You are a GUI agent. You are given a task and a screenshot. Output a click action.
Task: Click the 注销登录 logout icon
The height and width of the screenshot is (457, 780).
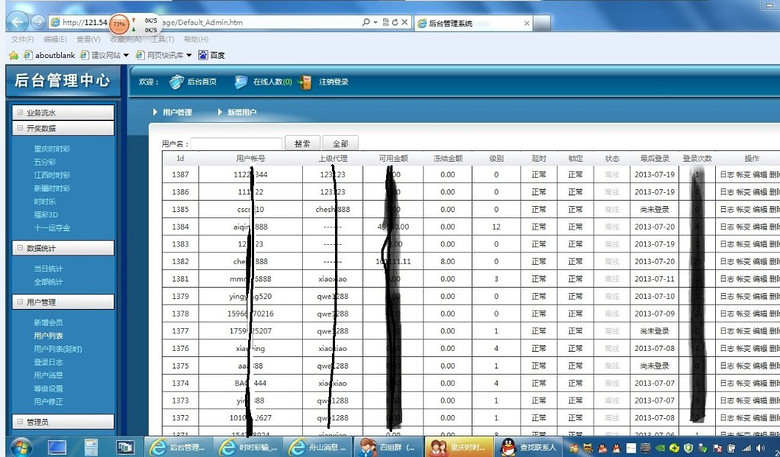(x=306, y=82)
